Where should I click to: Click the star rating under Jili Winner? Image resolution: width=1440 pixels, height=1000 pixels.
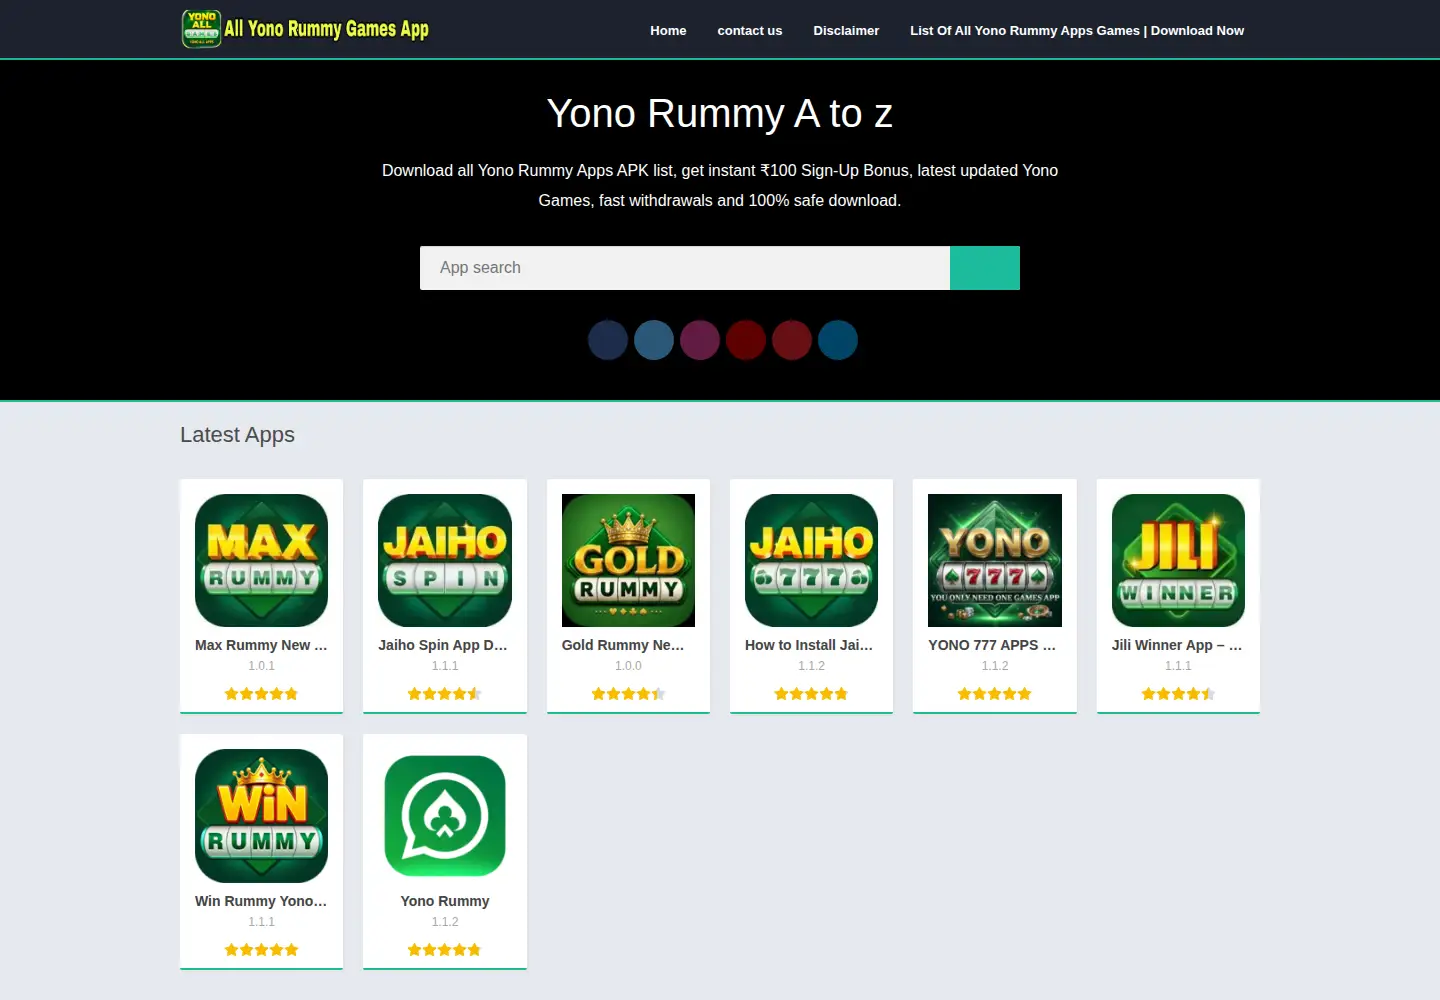tap(1178, 694)
